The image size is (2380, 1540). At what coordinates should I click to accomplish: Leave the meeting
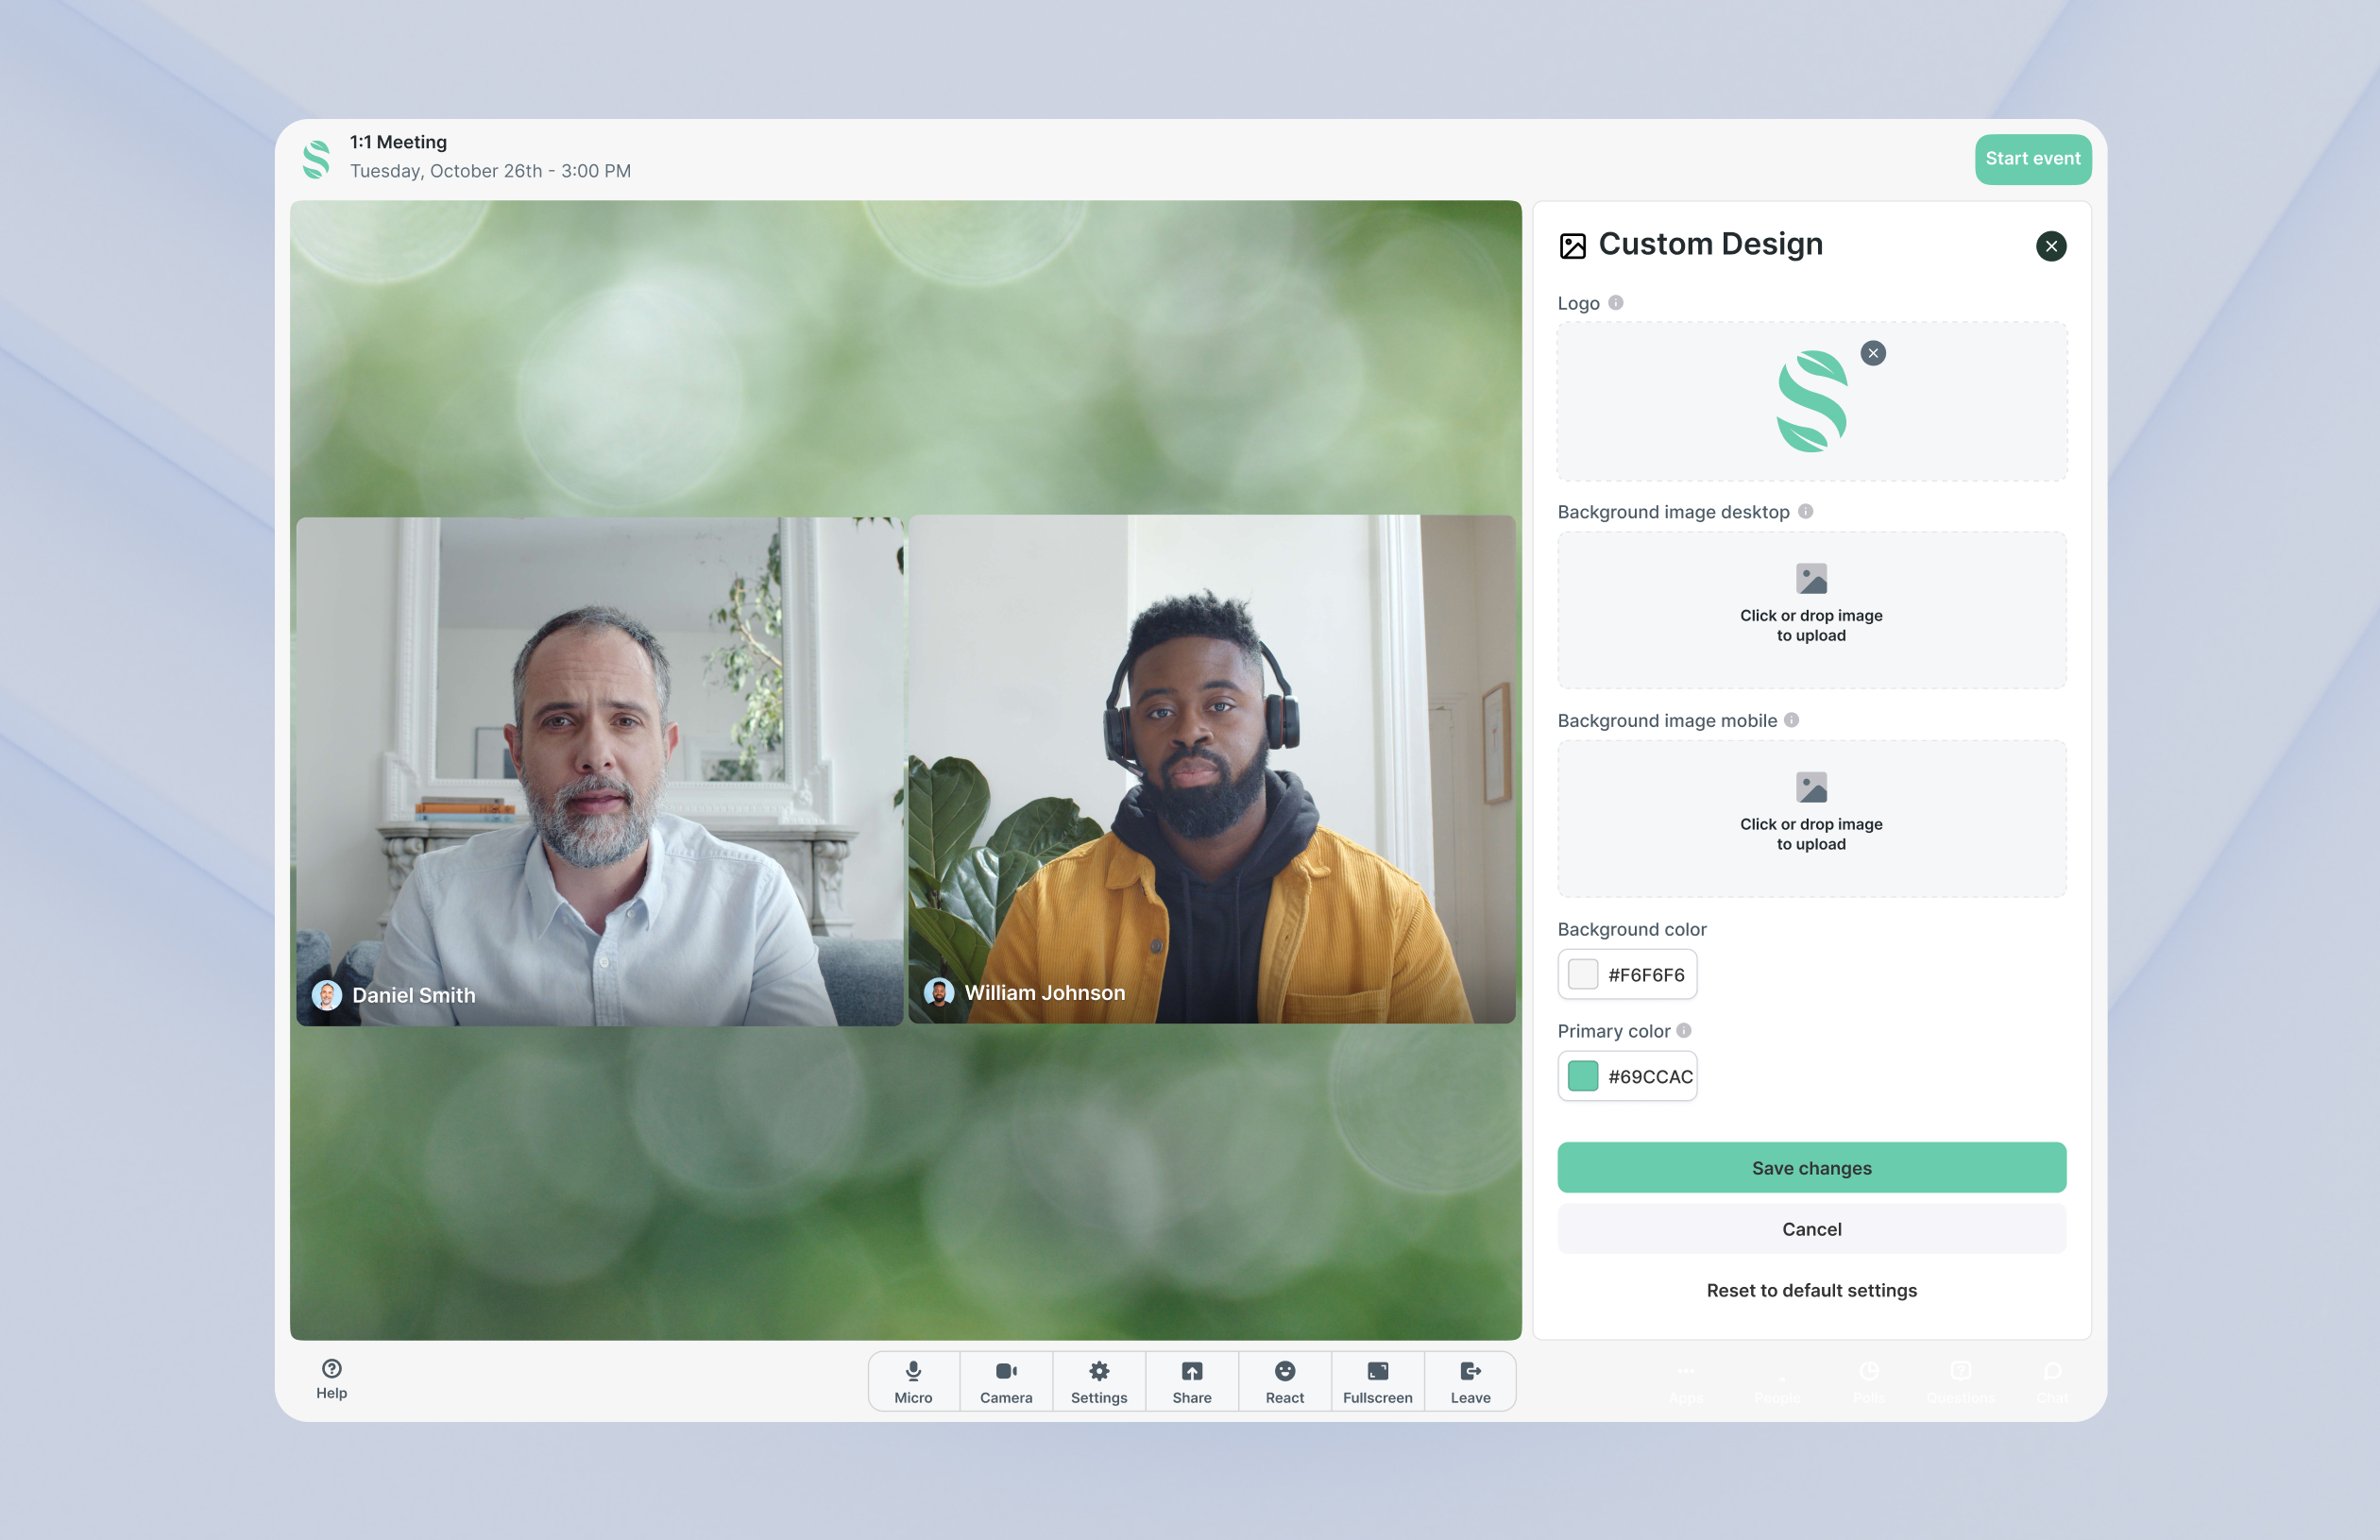[x=1470, y=1381]
